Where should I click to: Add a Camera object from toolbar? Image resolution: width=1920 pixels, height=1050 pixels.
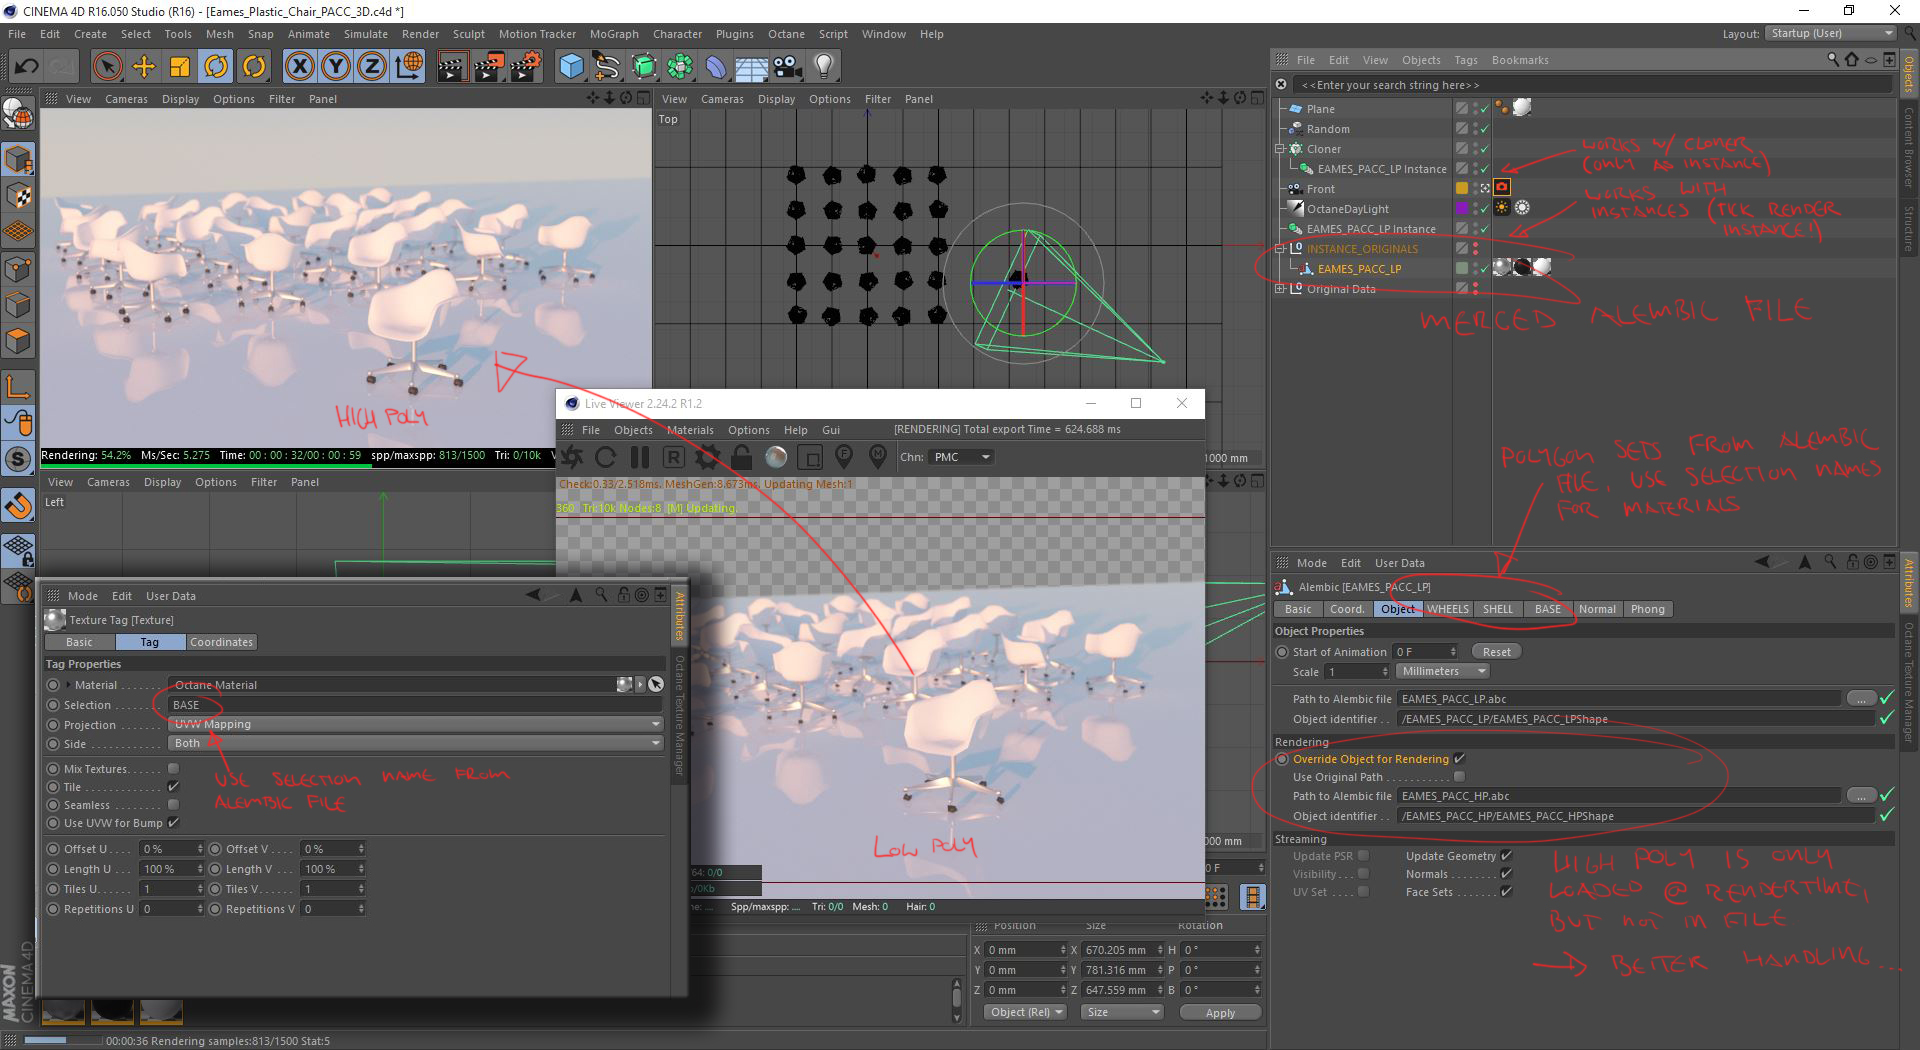(788, 67)
